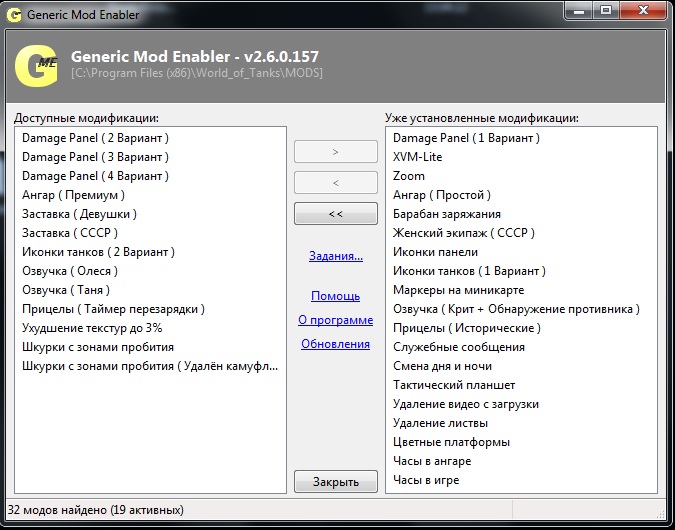Image resolution: width=675 pixels, height=530 pixels.
Task: Close window with the red X button
Action: pyautogui.click(x=644, y=10)
